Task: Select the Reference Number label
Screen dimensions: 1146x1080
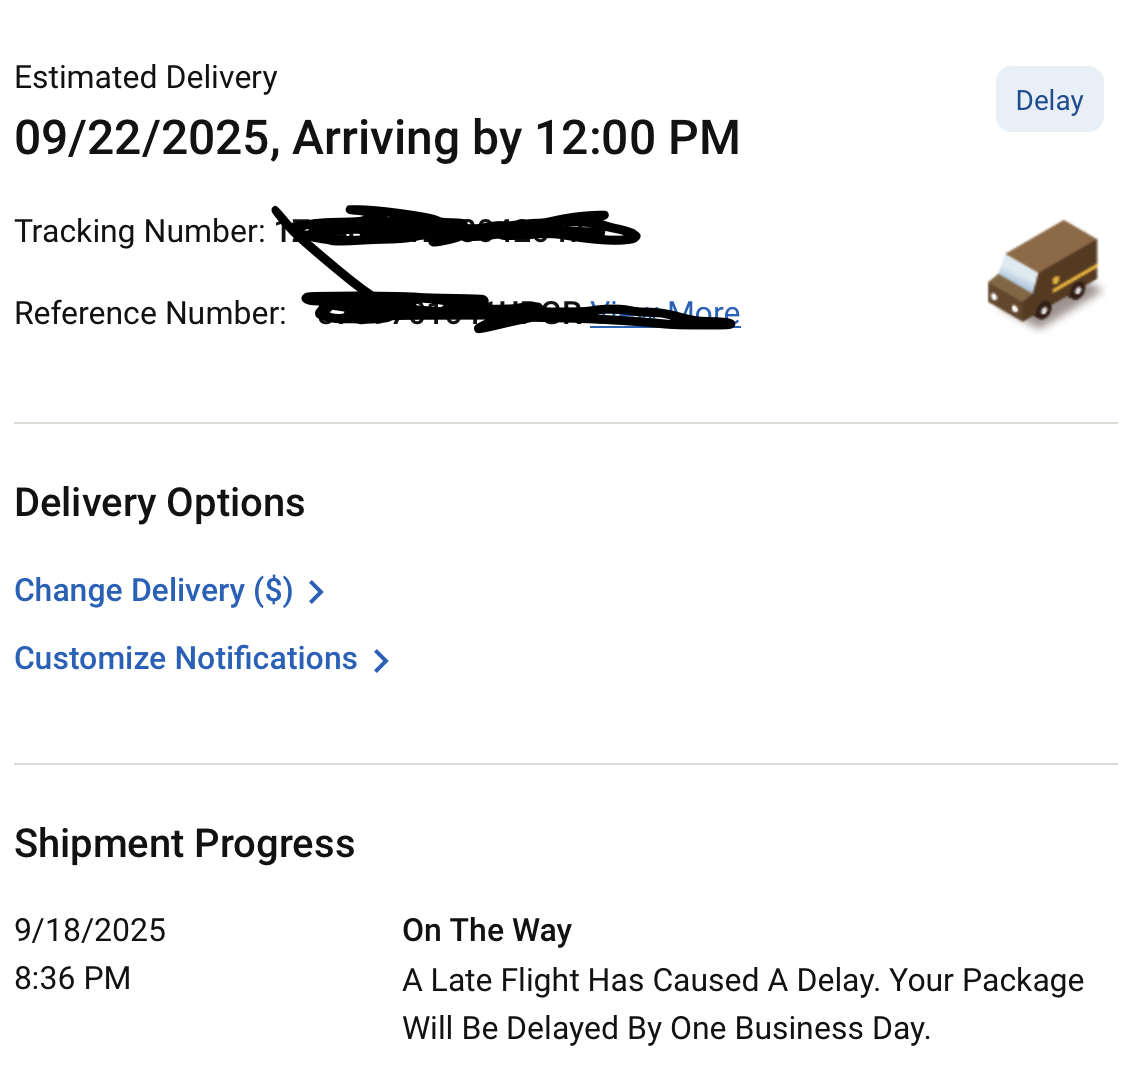Action: pyautogui.click(x=148, y=313)
